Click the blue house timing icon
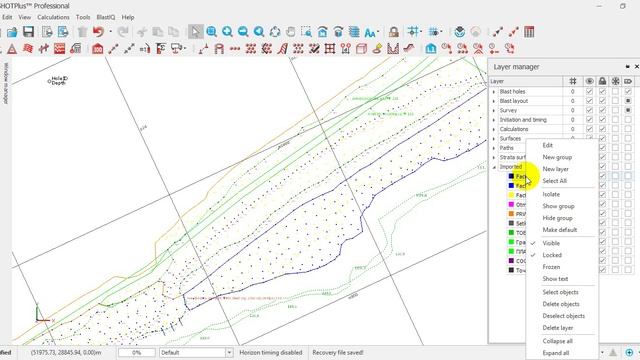The image size is (640, 360). point(431,49)
